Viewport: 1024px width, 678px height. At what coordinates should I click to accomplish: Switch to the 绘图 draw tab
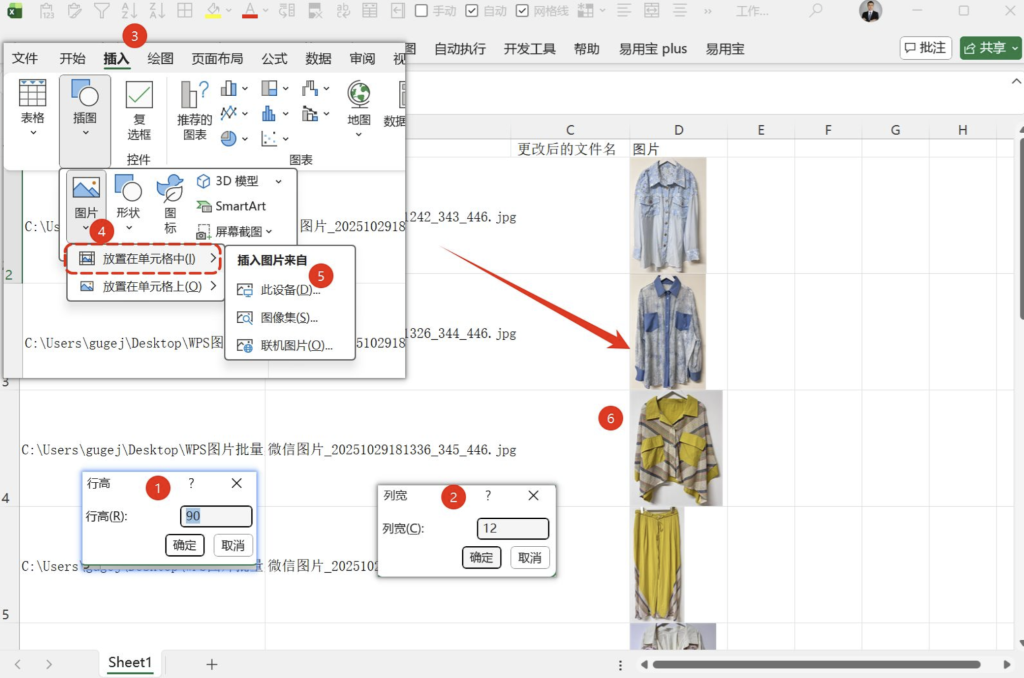tap(160, 58)
